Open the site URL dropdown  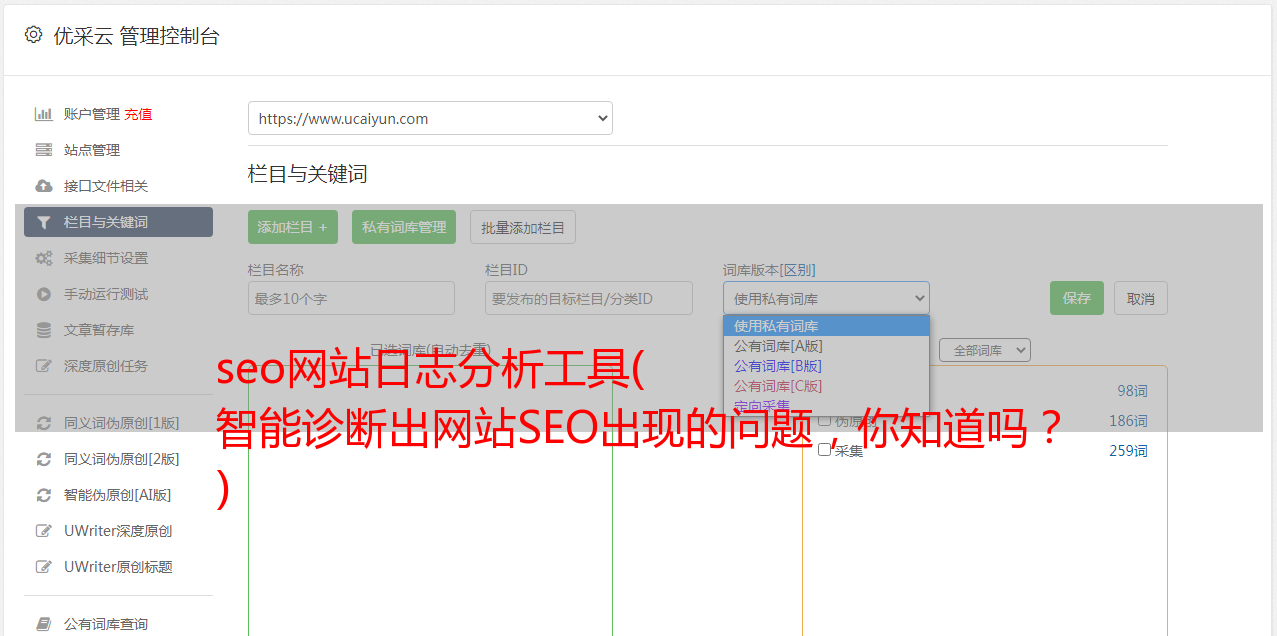point(430,118)
